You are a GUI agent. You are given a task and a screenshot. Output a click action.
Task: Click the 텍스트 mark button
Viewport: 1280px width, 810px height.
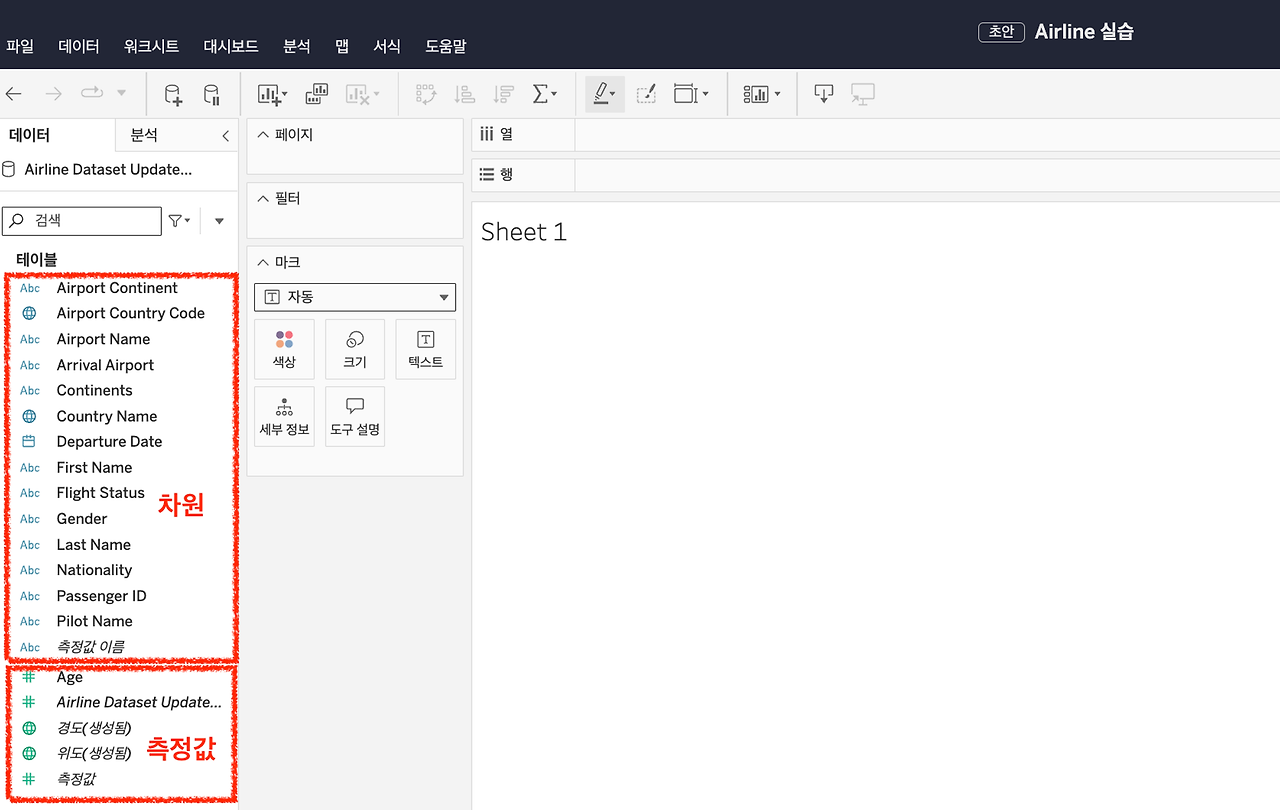tap(426, 349)
